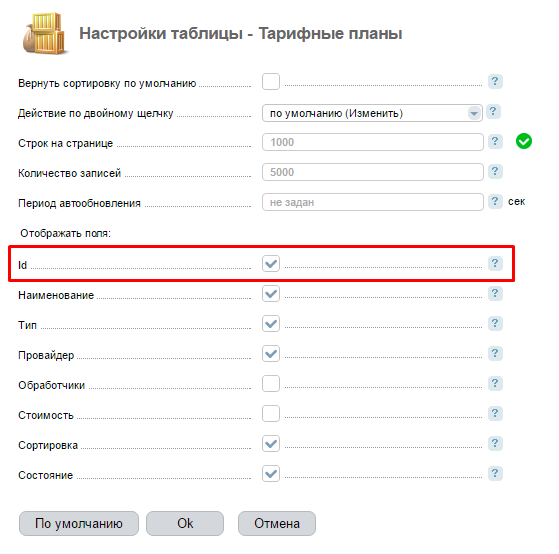Enable the Обработчики column checkbox
This screenshot has width=559, height=554.
[271, 384]
